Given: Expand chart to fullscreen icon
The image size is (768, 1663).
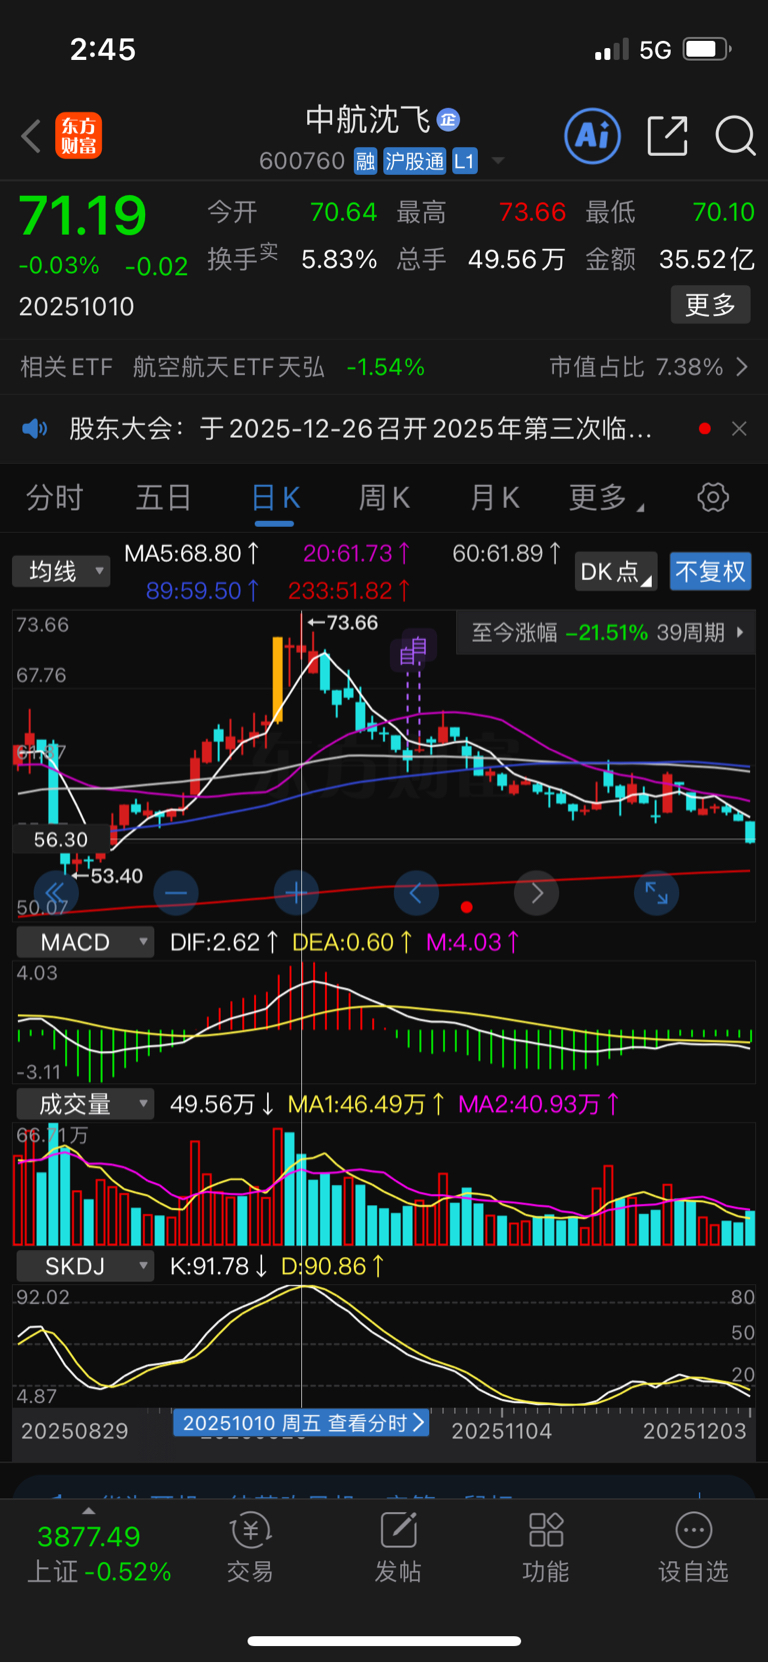Looking at the screenshot, I should [x=657, y=893].
